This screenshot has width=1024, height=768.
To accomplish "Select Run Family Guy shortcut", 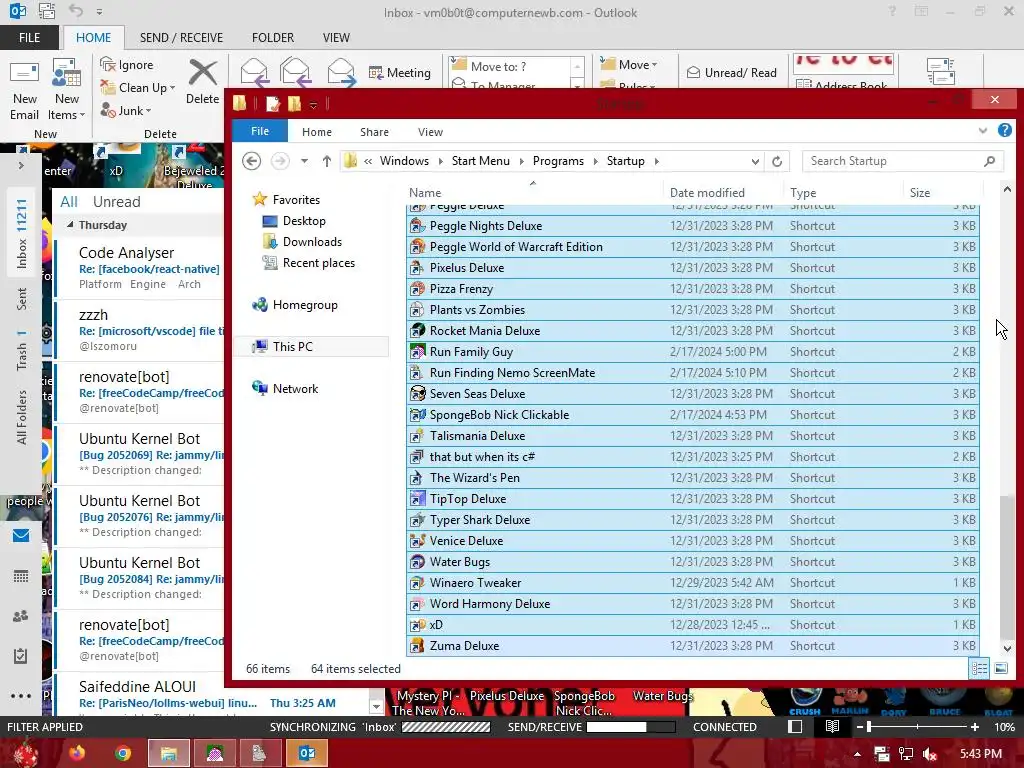I will tap(693, 352).
